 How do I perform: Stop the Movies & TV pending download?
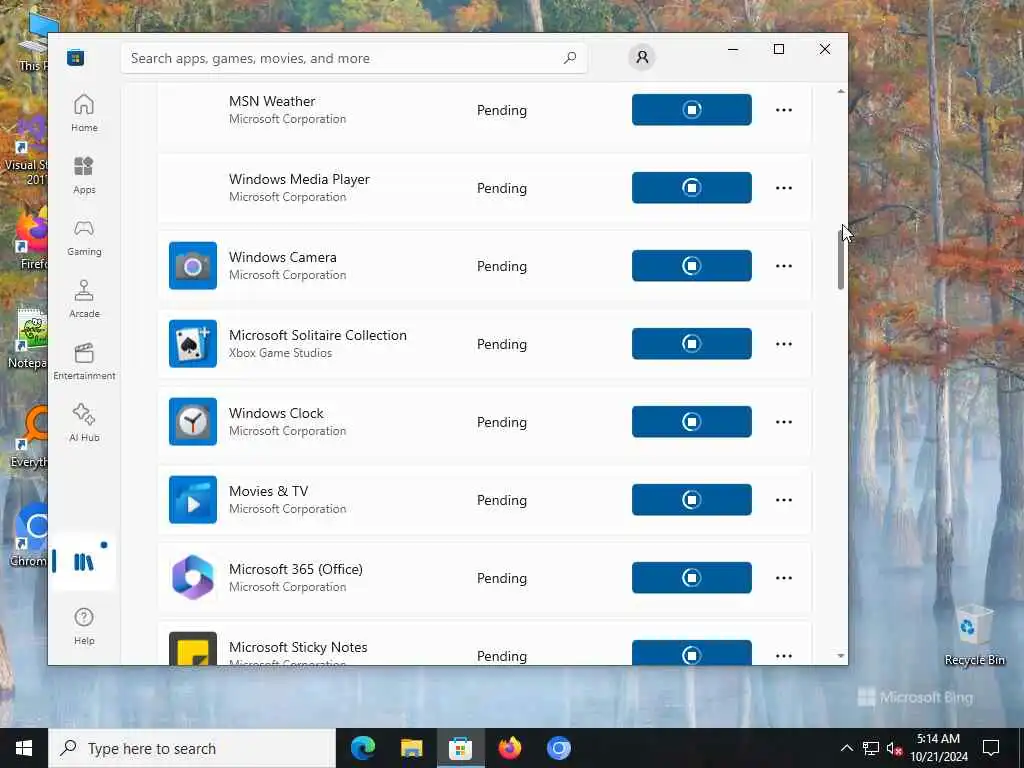click(692, 500)
